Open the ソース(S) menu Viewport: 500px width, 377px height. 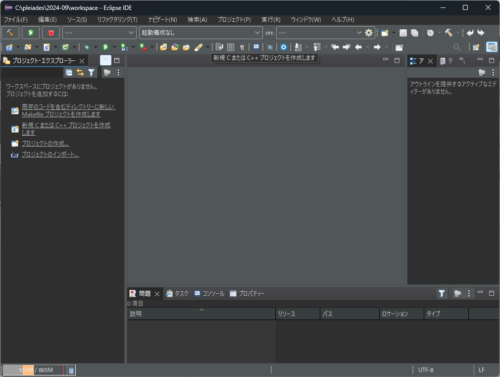coord(77,20)
